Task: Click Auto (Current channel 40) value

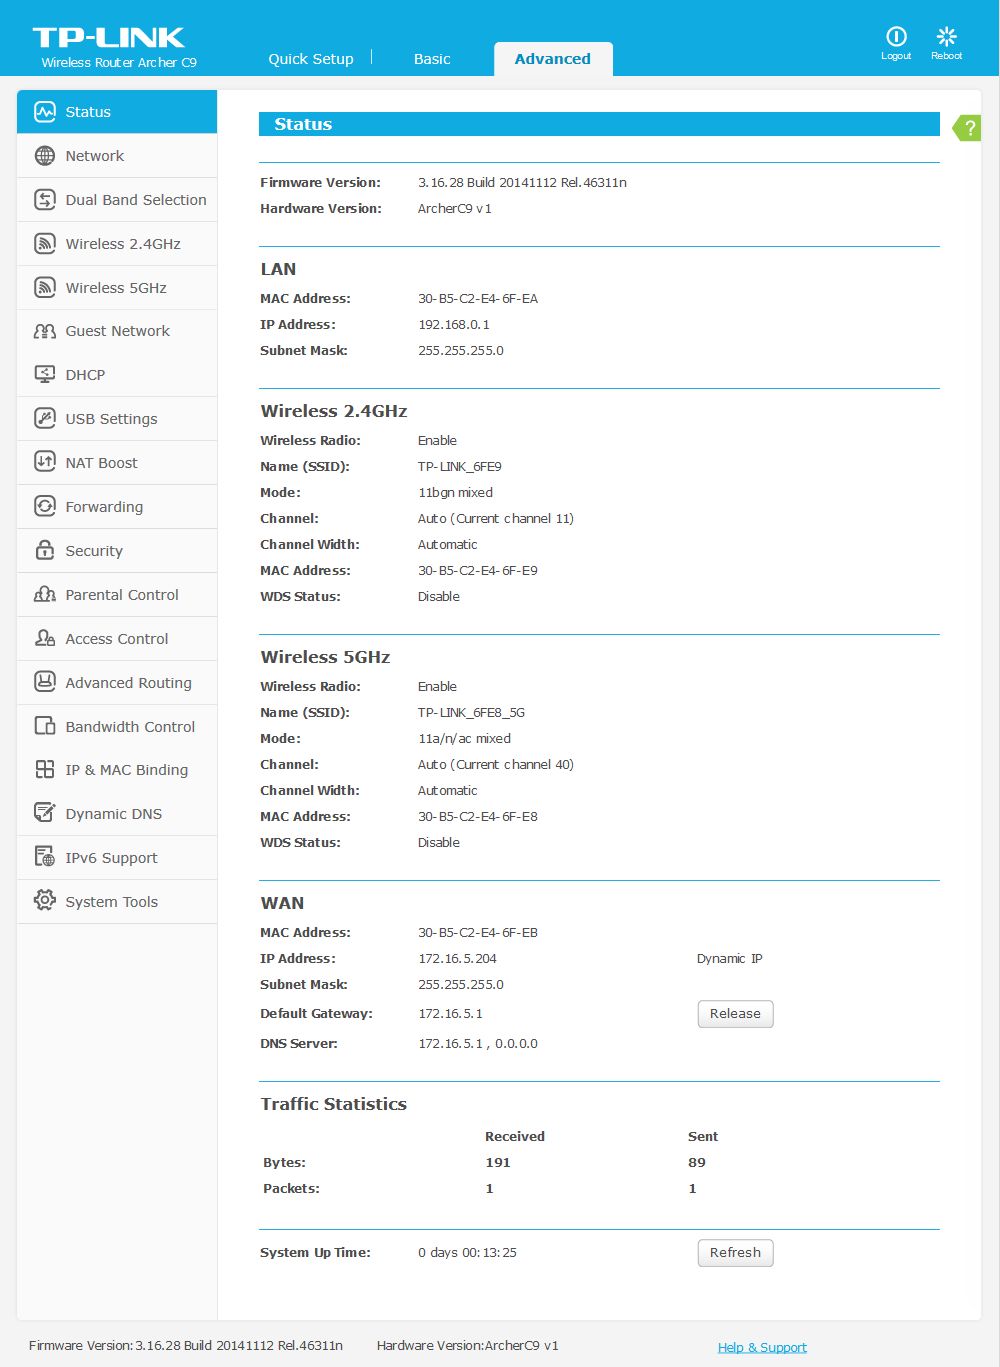Action: point(496,765)
